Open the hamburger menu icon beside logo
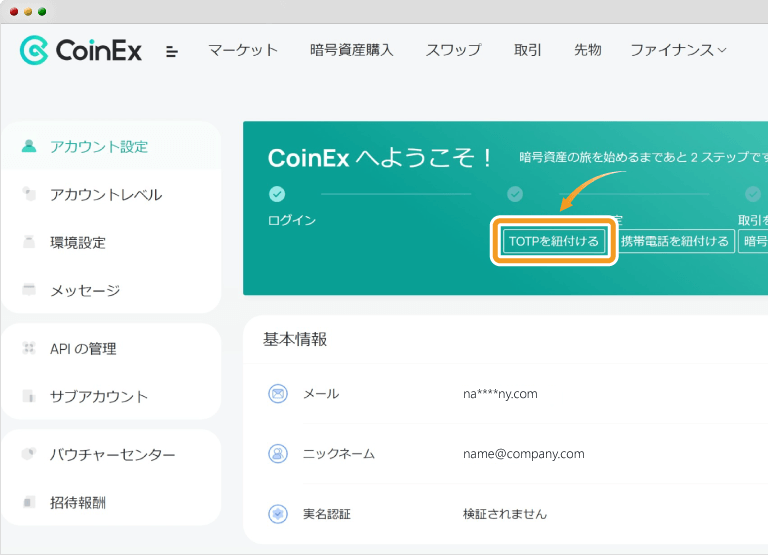Screen dimensions: 768x555 [171, 51]
